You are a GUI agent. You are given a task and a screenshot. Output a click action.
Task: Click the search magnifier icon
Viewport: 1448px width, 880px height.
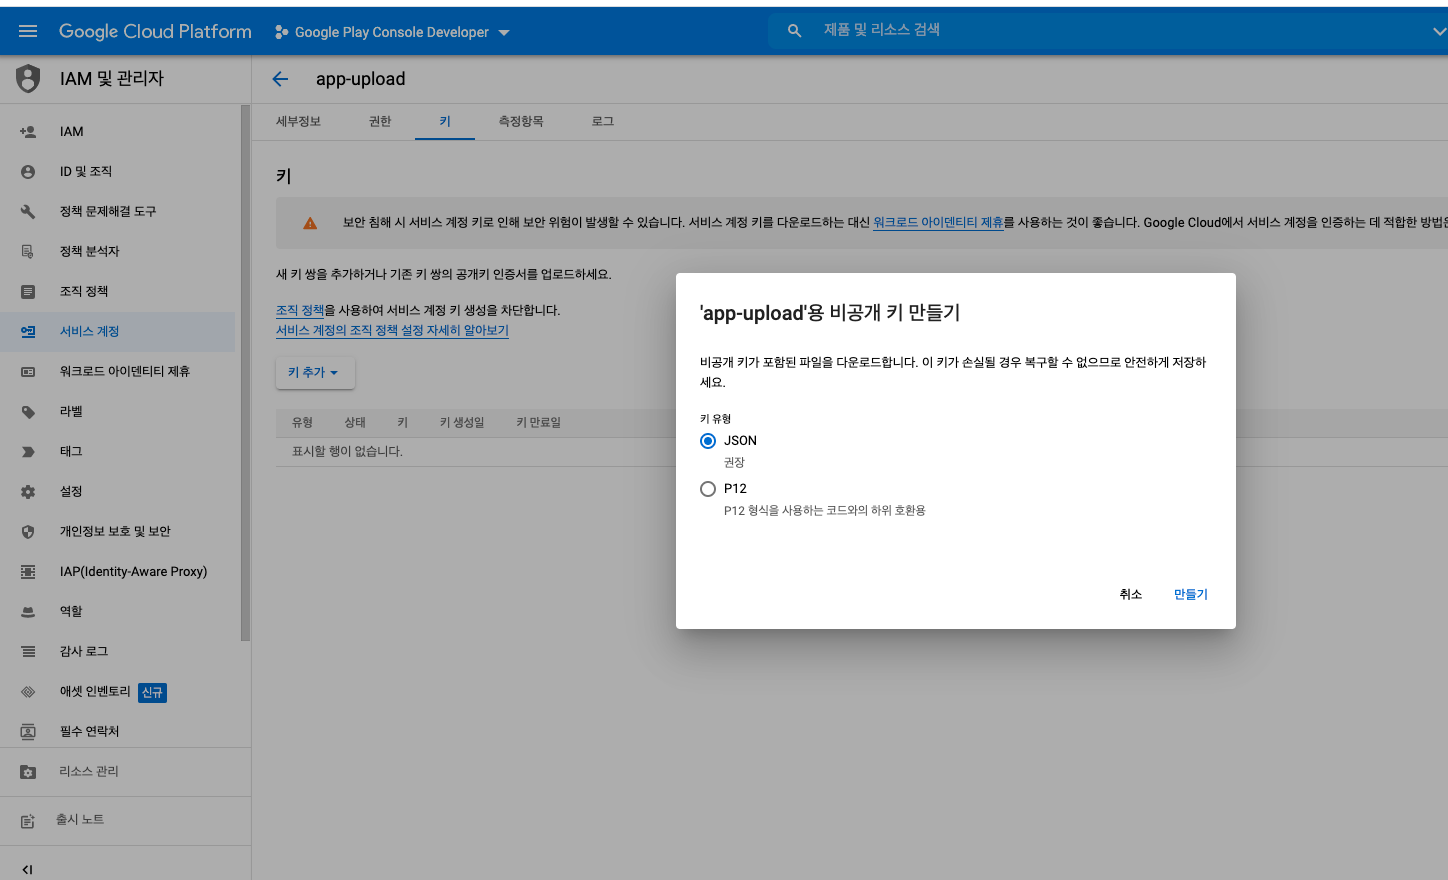coord(794,31)
